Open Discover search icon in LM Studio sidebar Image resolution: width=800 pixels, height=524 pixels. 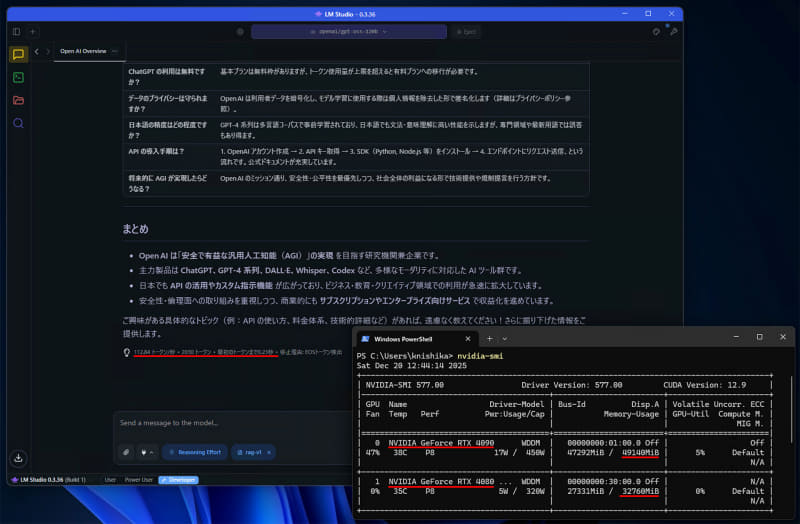[x=18, y=123]
